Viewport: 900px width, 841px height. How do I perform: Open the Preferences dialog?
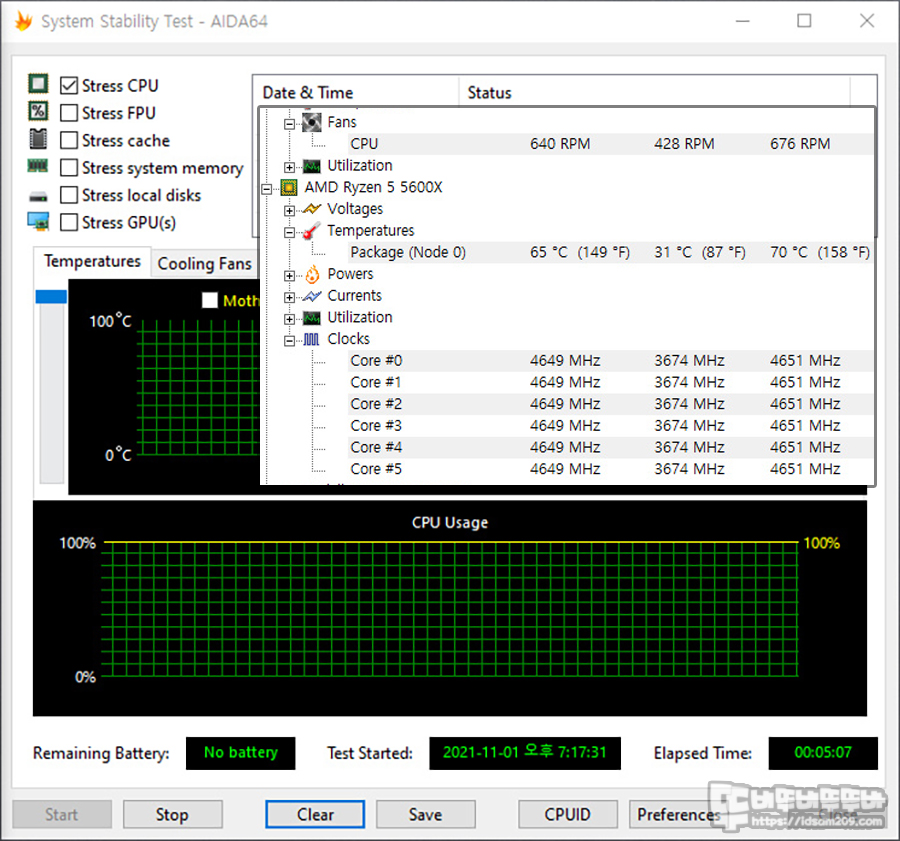(678, 814)
